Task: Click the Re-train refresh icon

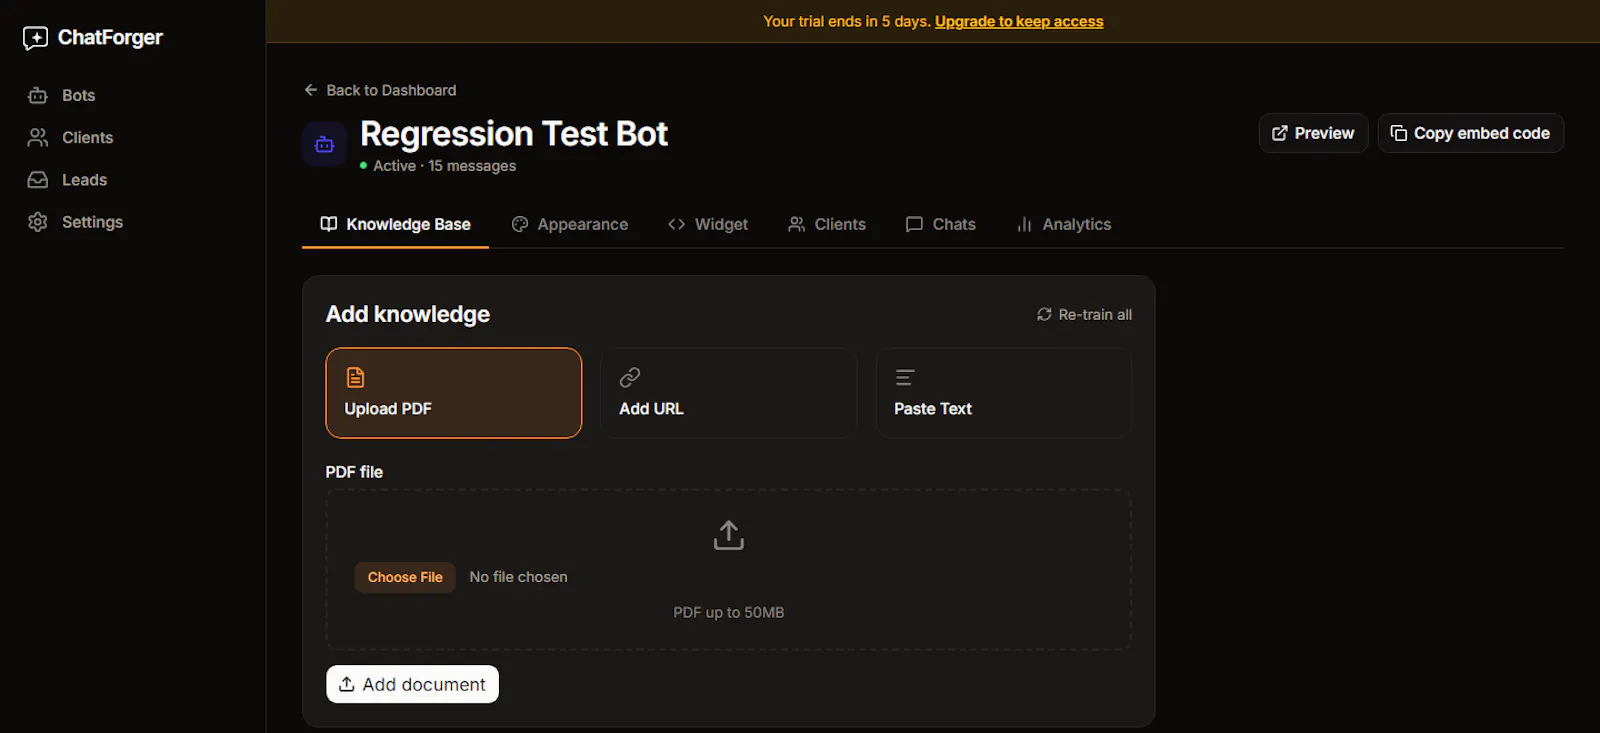Action: pos(1044,314)
